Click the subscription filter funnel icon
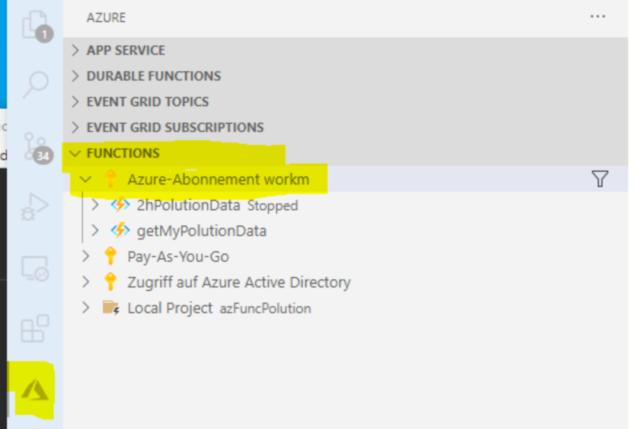Screen dimensions: 640x429 pyautogui.click(x=600, y=179)
